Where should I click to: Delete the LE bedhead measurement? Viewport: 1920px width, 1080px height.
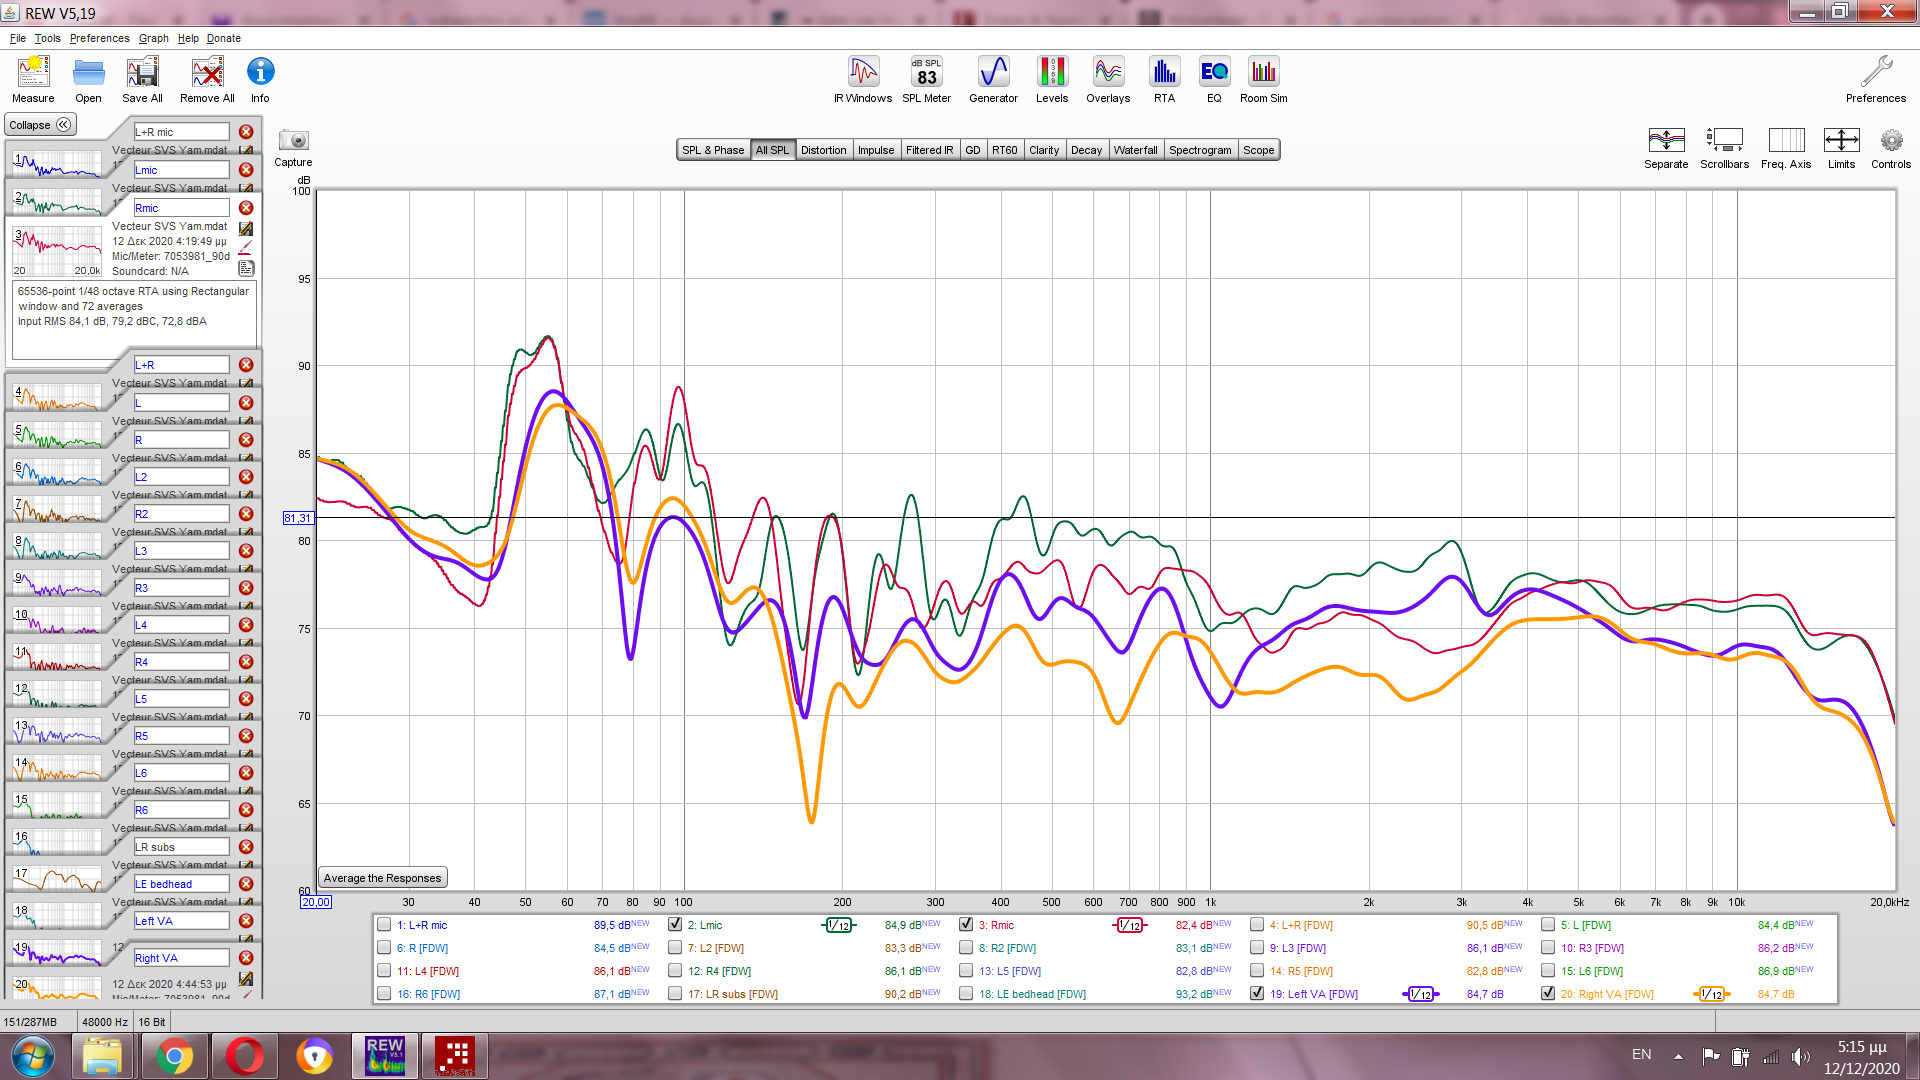tap(246, 884)
